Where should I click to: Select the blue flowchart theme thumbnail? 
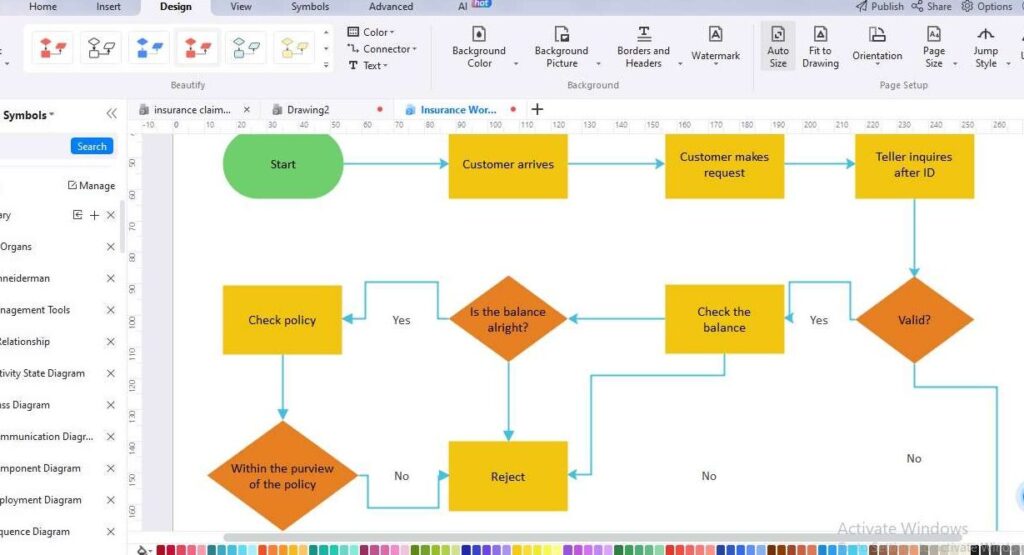[149, 47]
